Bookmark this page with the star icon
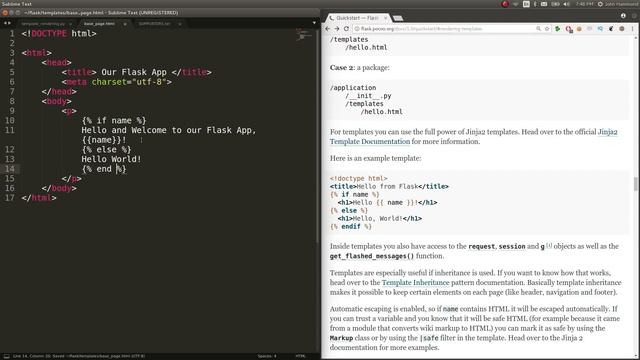640x360 pixels. 547,29
